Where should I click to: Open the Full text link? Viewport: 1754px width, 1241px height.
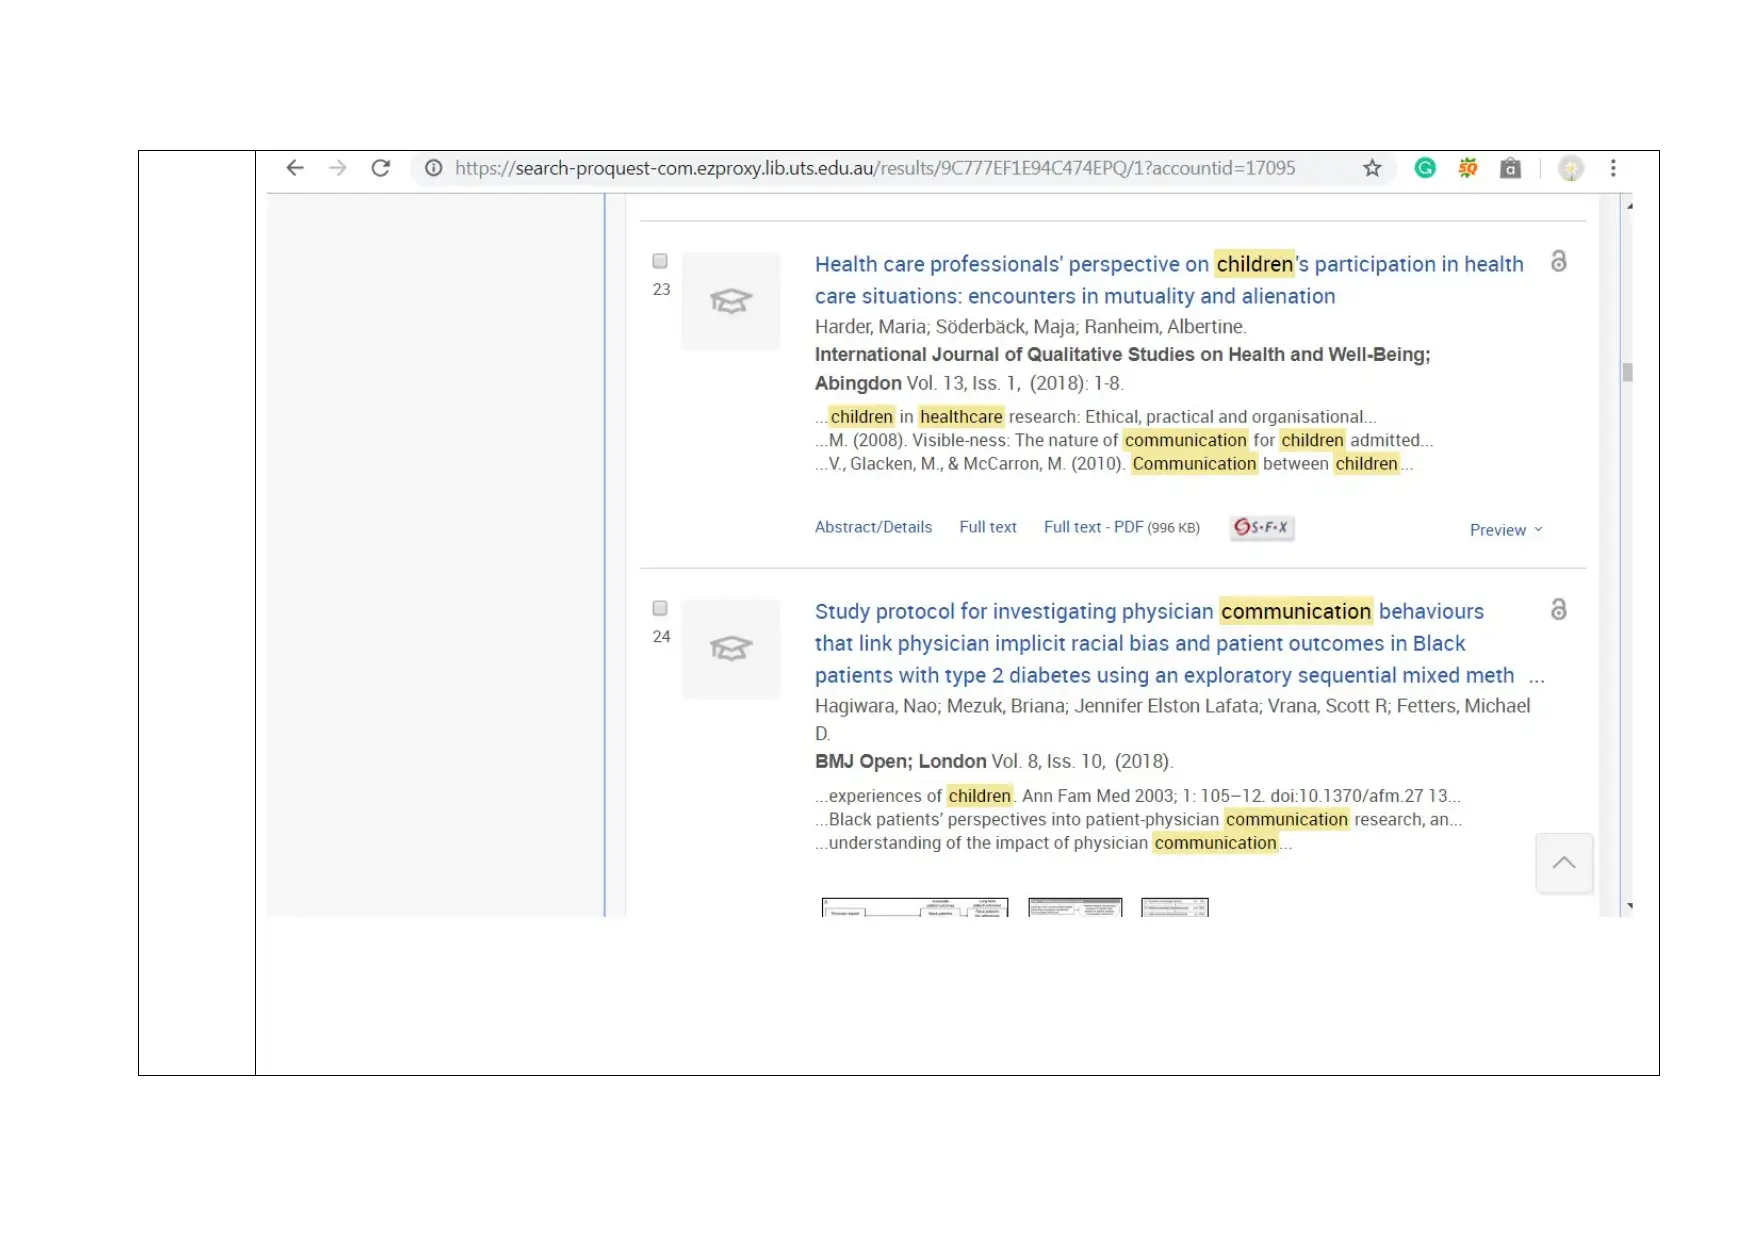pyautogui.click(x=988, y=527)
